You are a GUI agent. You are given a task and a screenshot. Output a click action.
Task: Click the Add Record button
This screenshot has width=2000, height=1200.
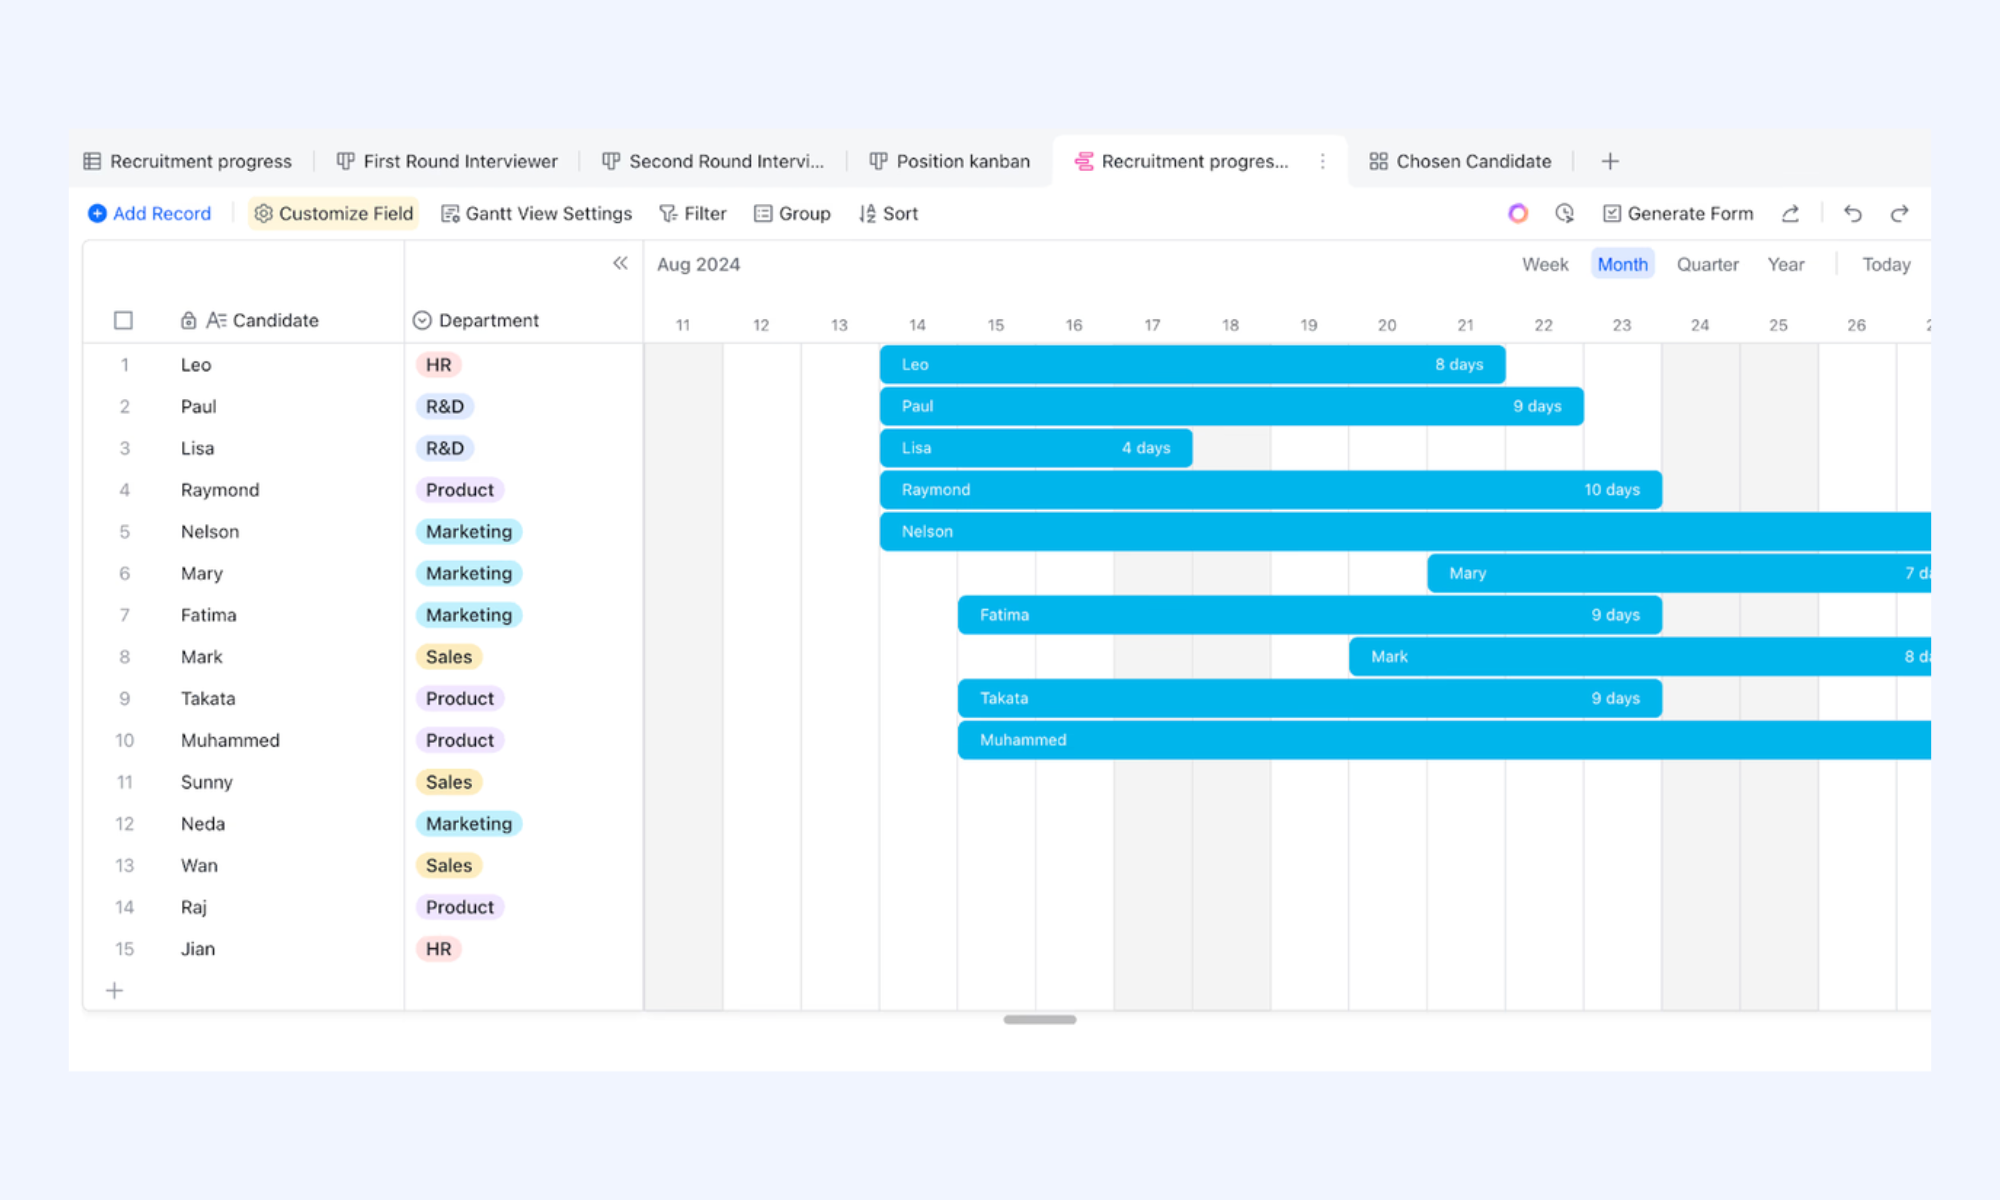(150, 213)
